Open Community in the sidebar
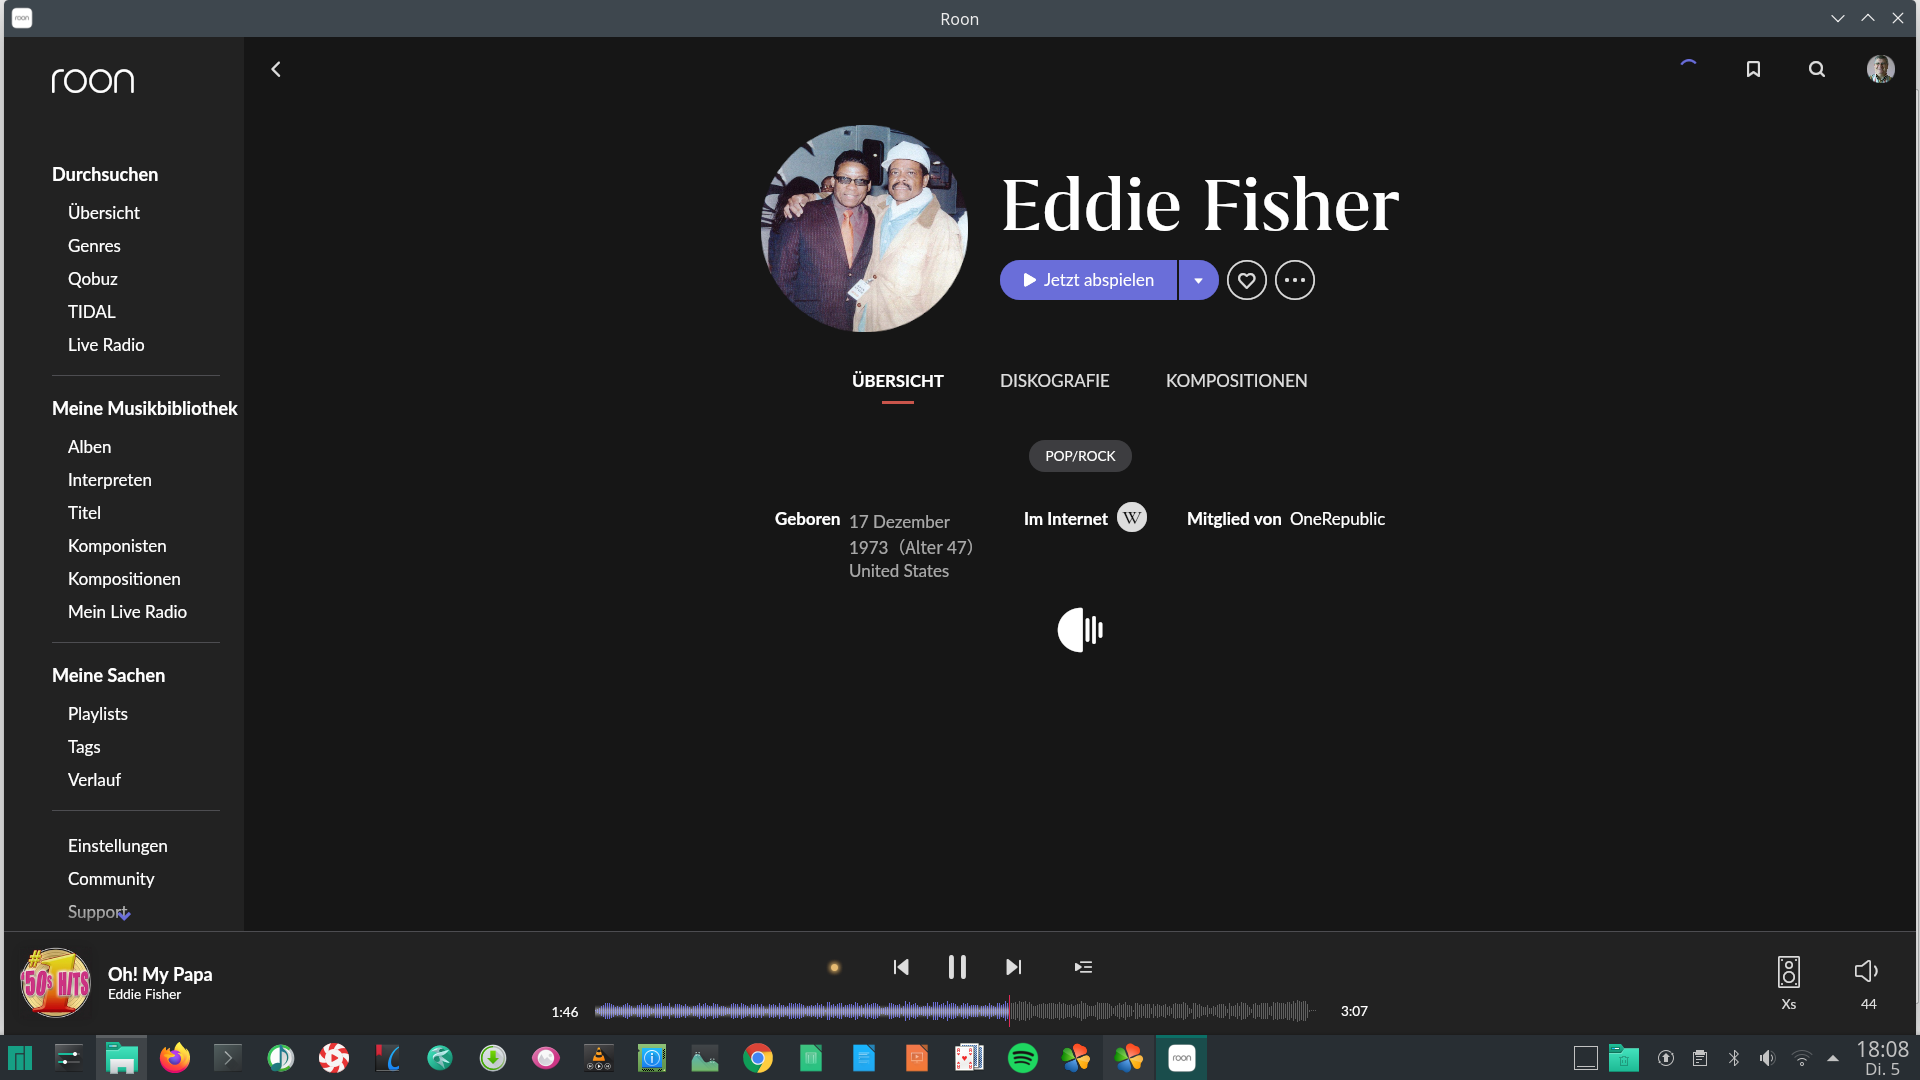Viewport: 1920px width, 1080px height. tap(111, 879)
